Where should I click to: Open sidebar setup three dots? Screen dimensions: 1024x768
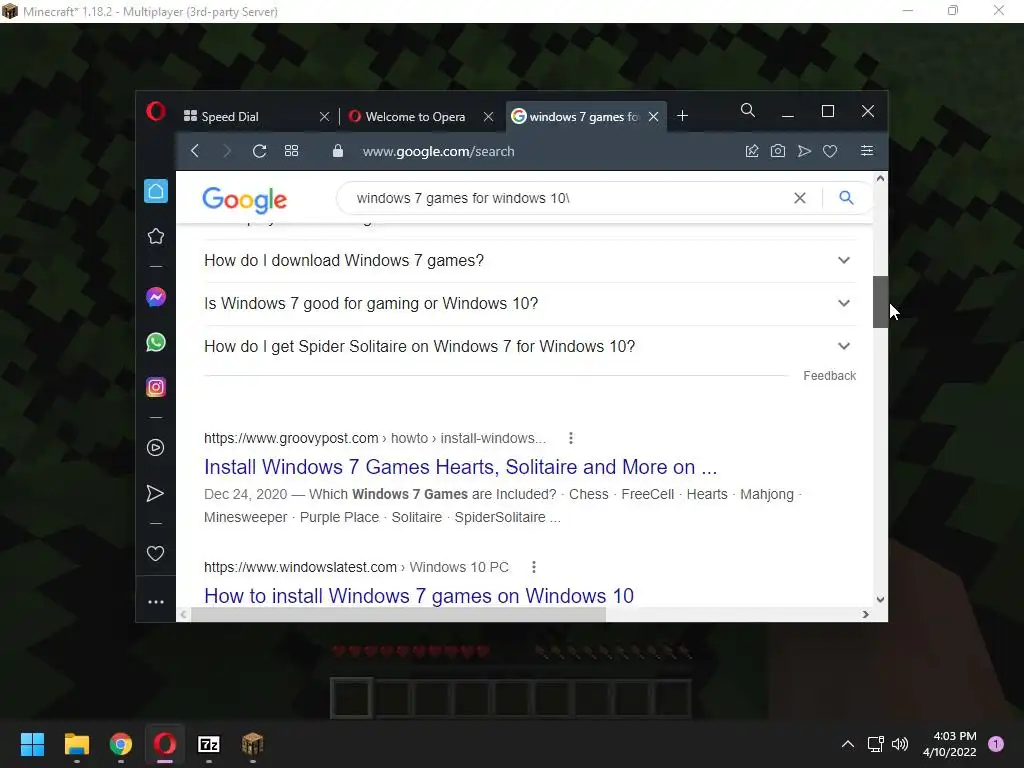click(155, 602)
